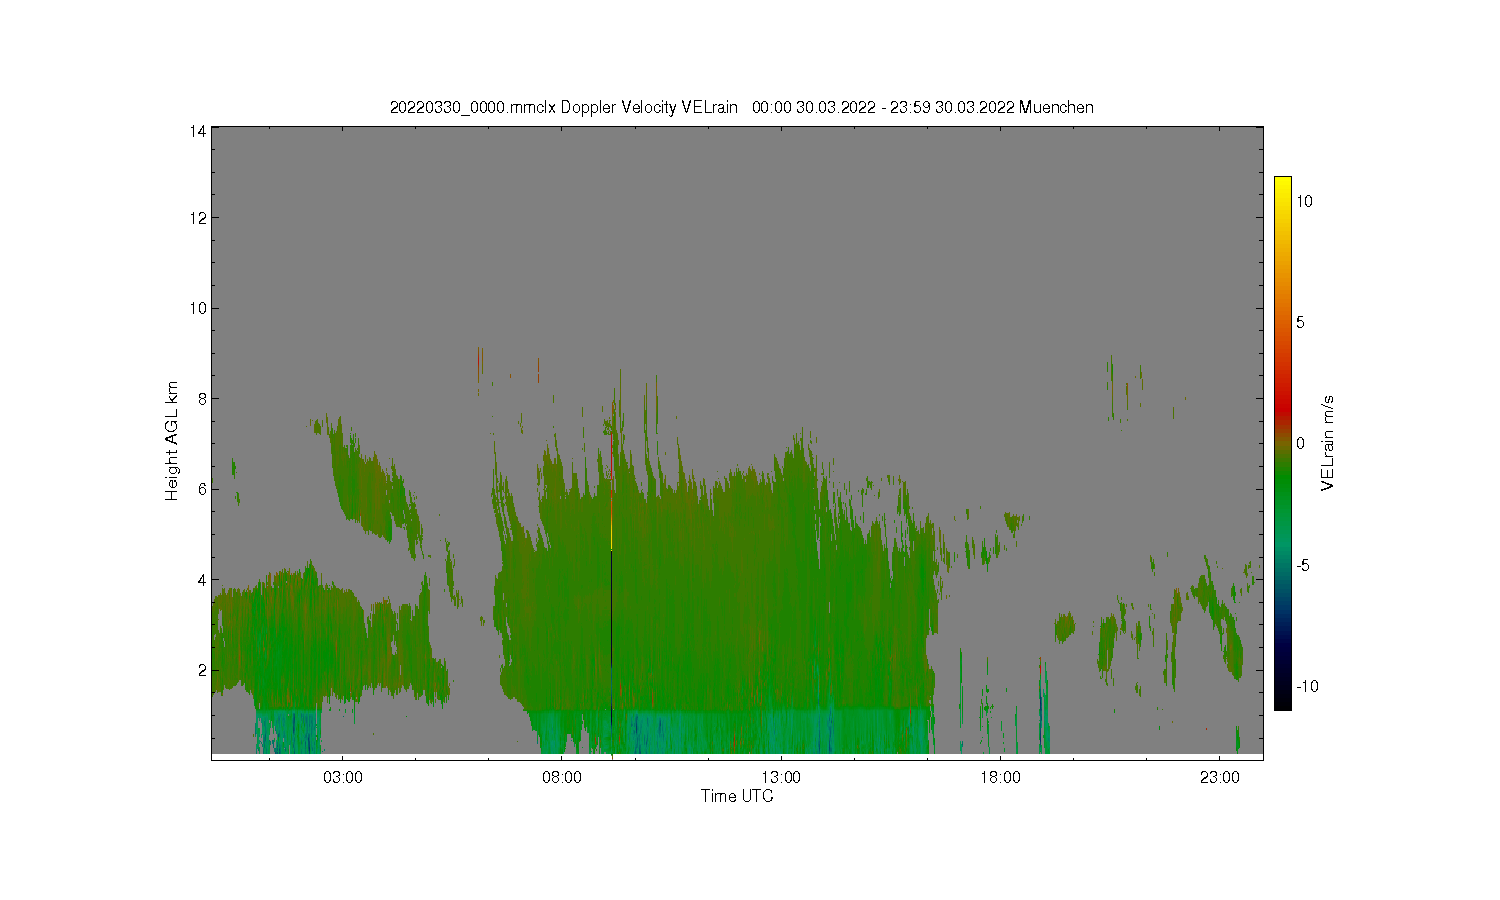
Task: Click the 13:00 time tick label
Action: (x=781, y=777)
